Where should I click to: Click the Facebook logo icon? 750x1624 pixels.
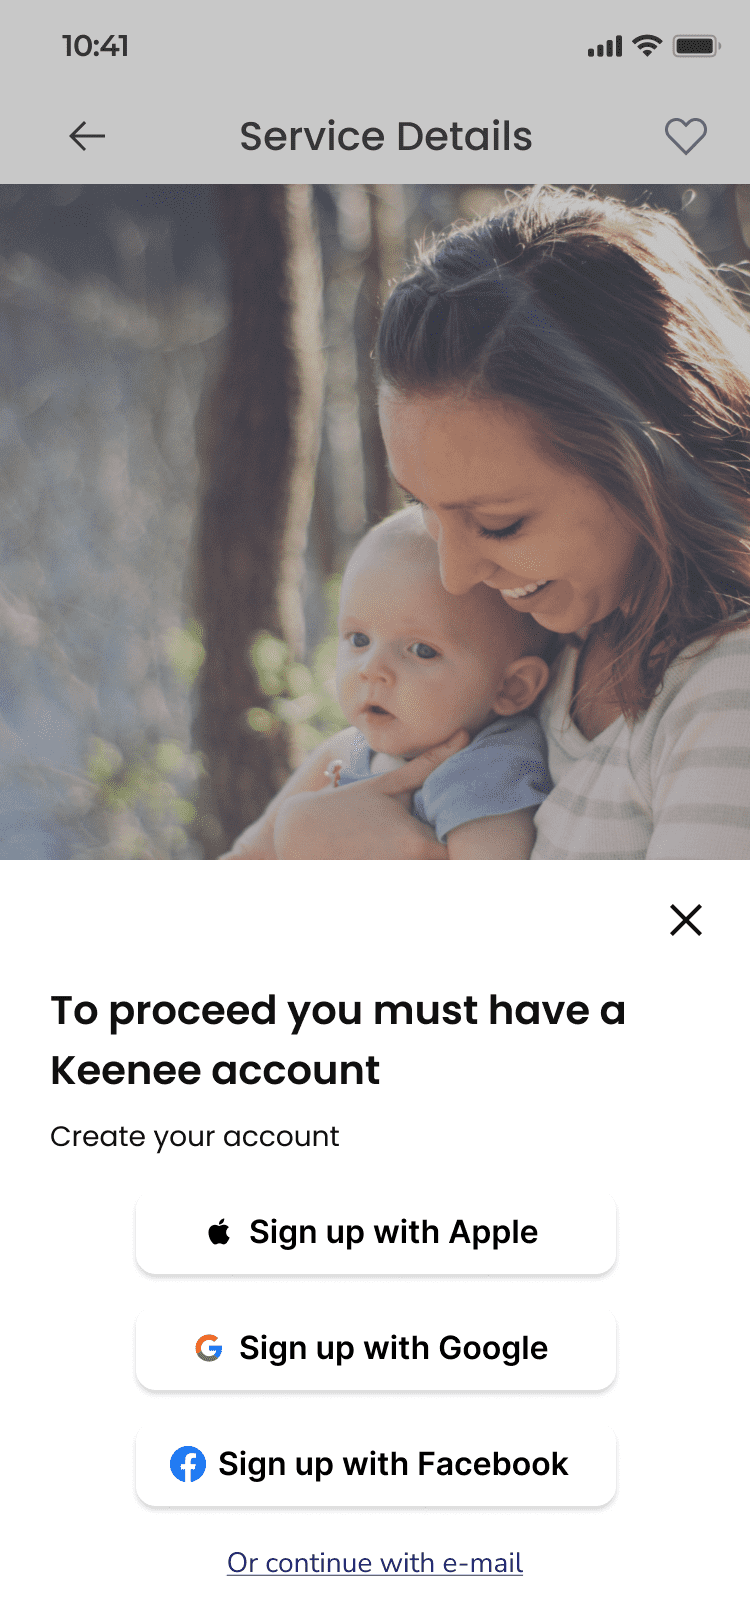click(x=188, y=1464)
